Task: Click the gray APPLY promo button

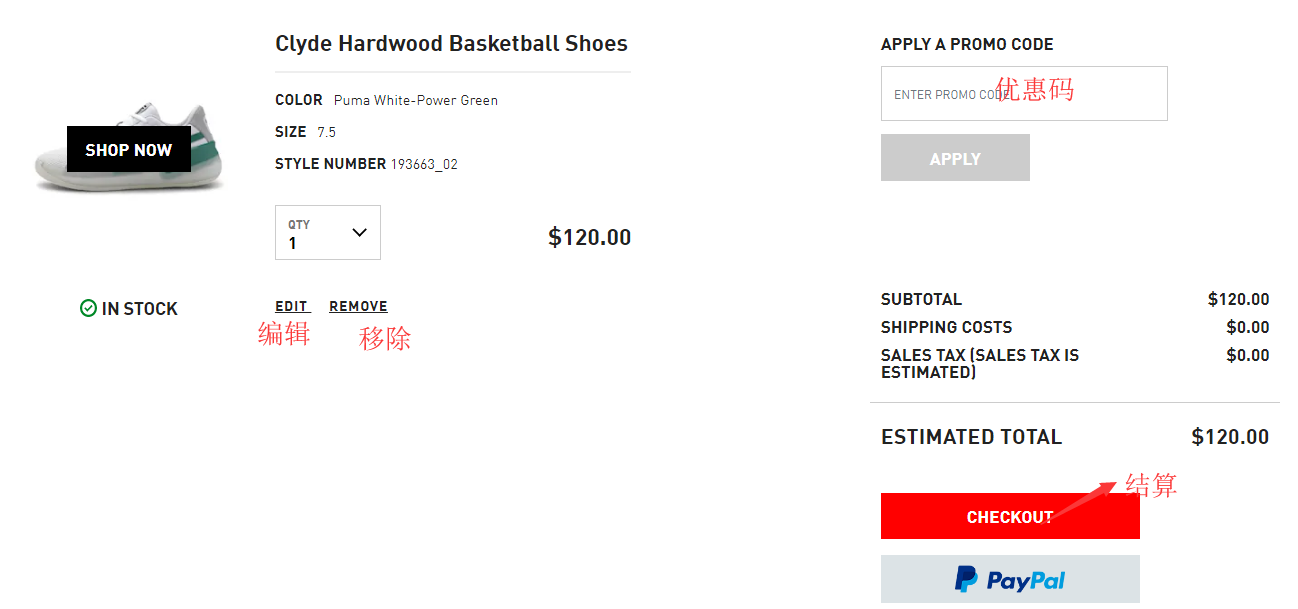Action: click(955, 158)
